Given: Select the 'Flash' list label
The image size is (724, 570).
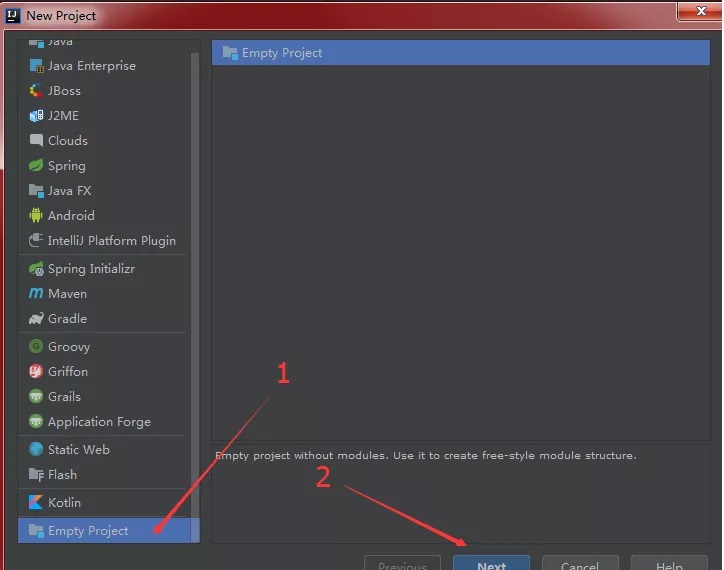Looking at the screenshot, I should coord(62,474).
